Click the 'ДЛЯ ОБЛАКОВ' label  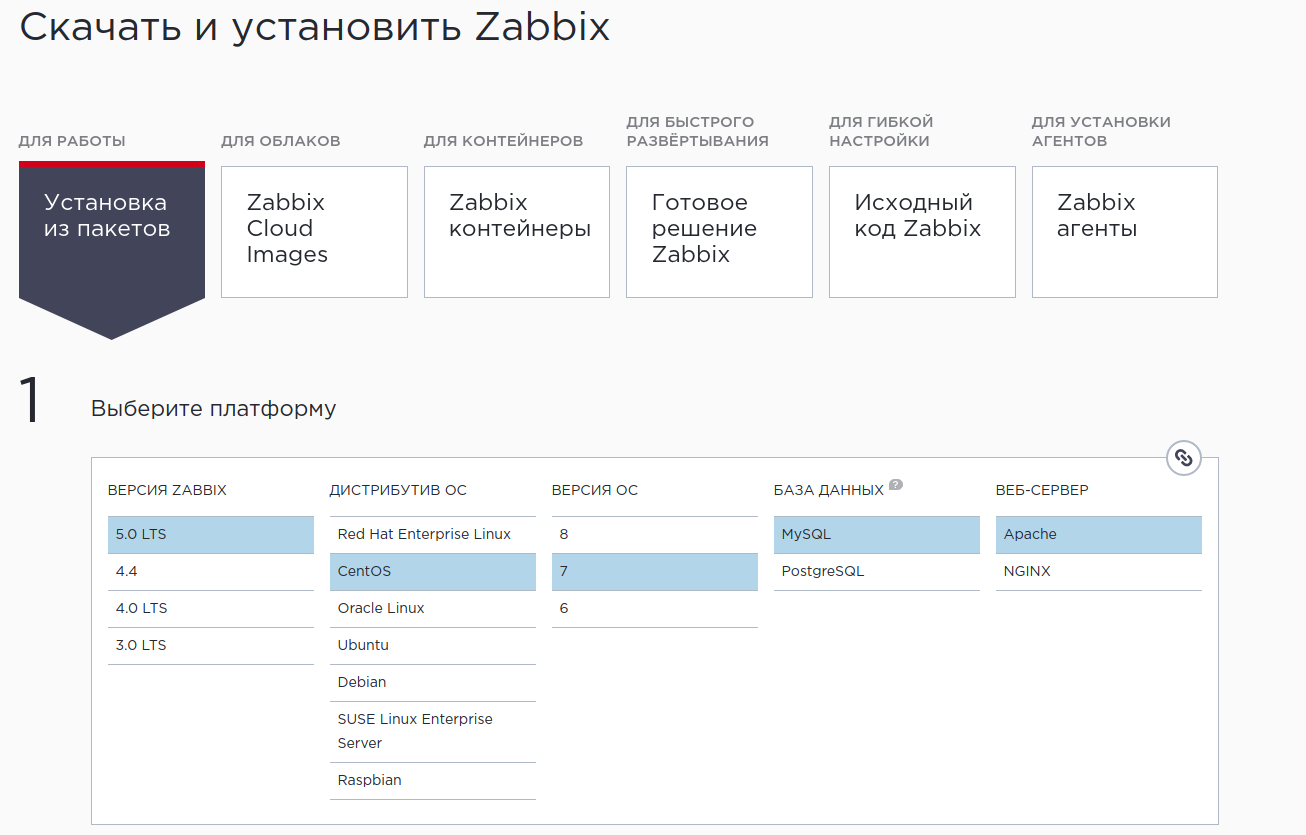[x=281, y=141]
